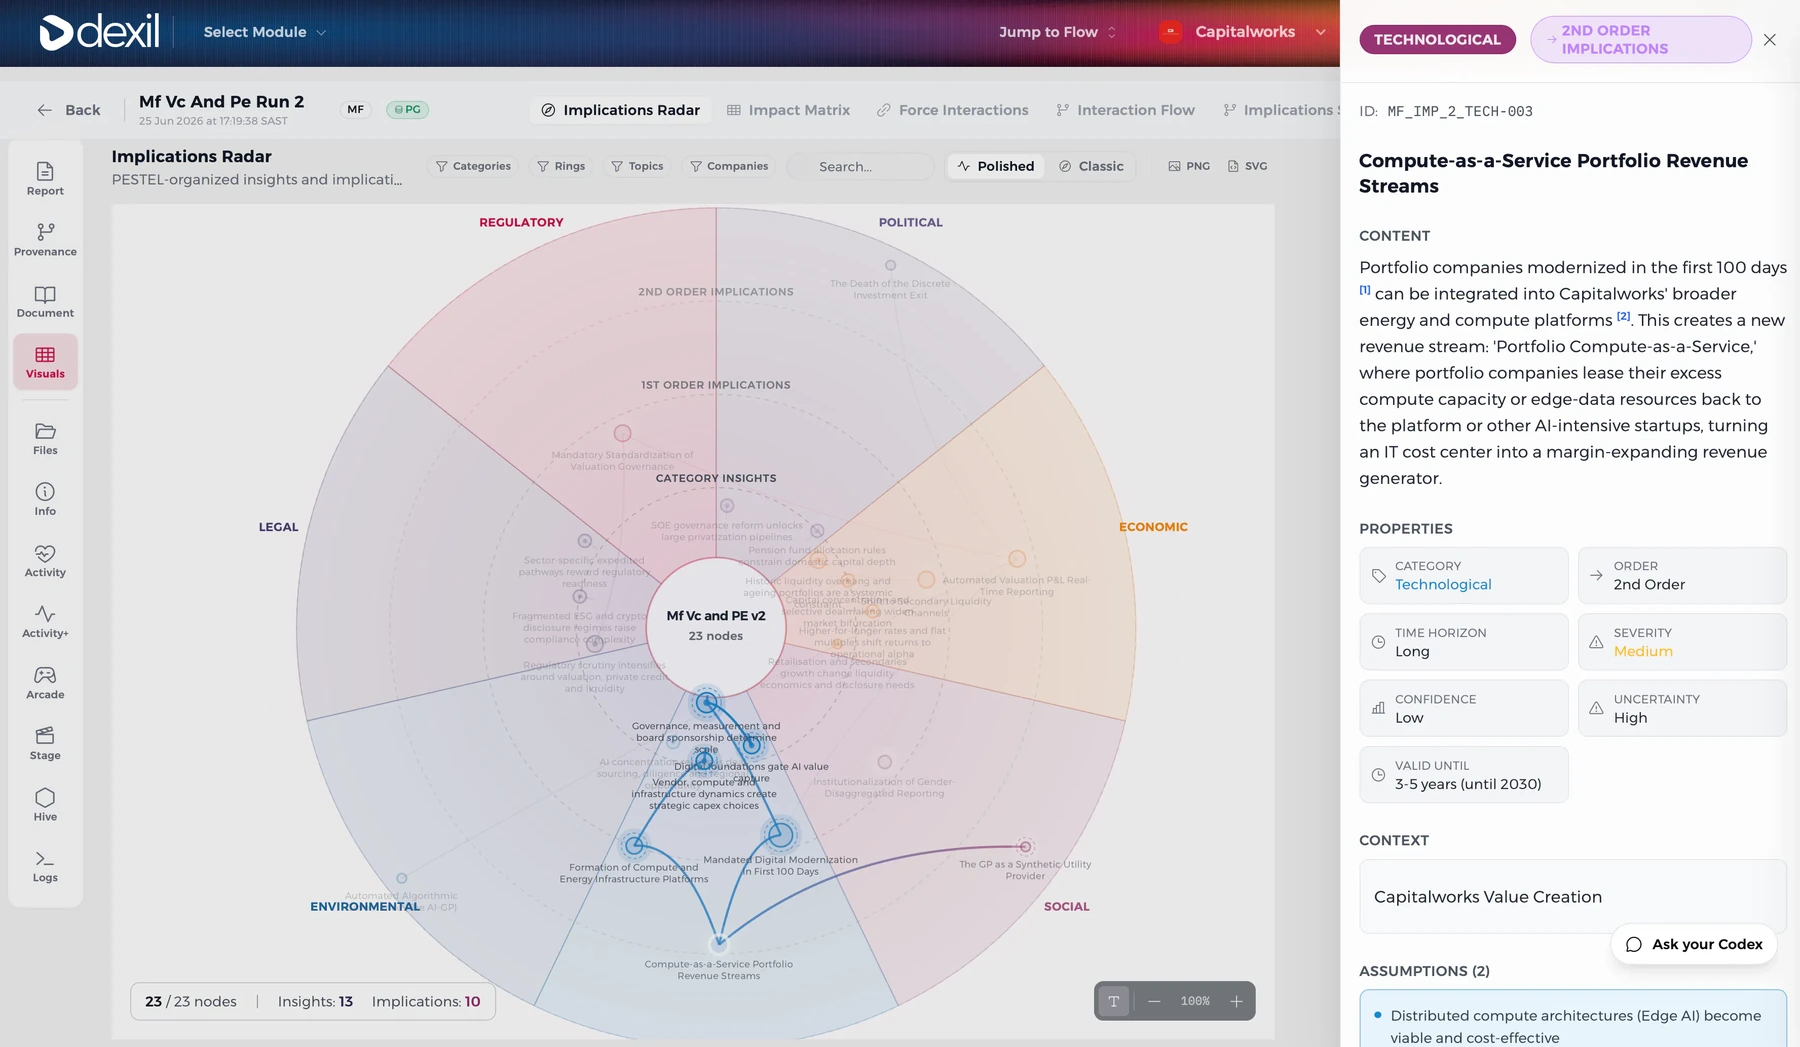Click the zoom-in plus icon

pyautogui.click(x=1236, y=1001)
